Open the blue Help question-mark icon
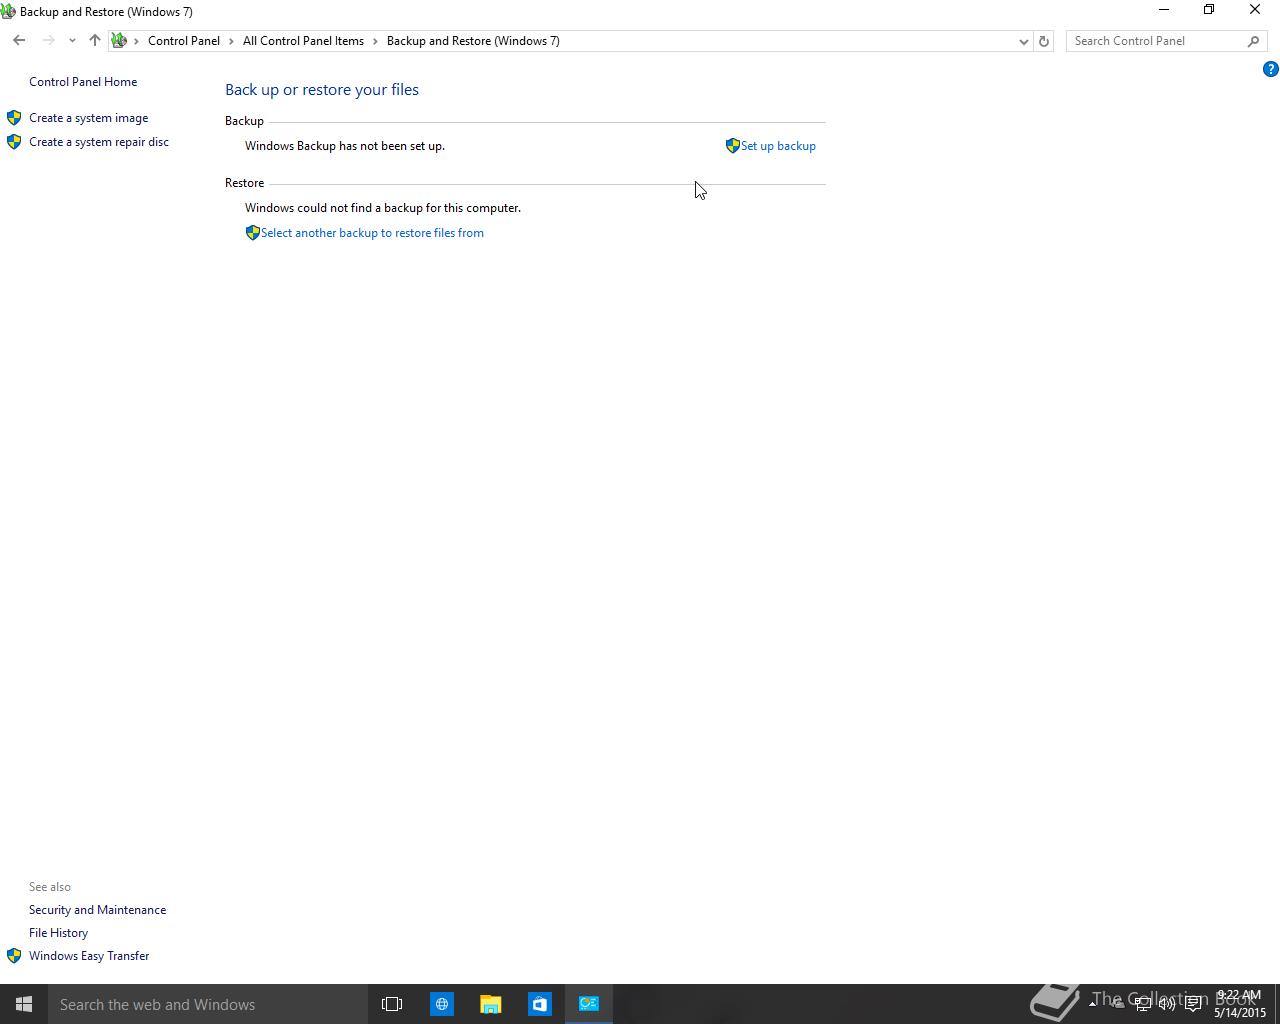Screen dimensions: 1280x1024 pyautogui.click(x=1270, y=69)
